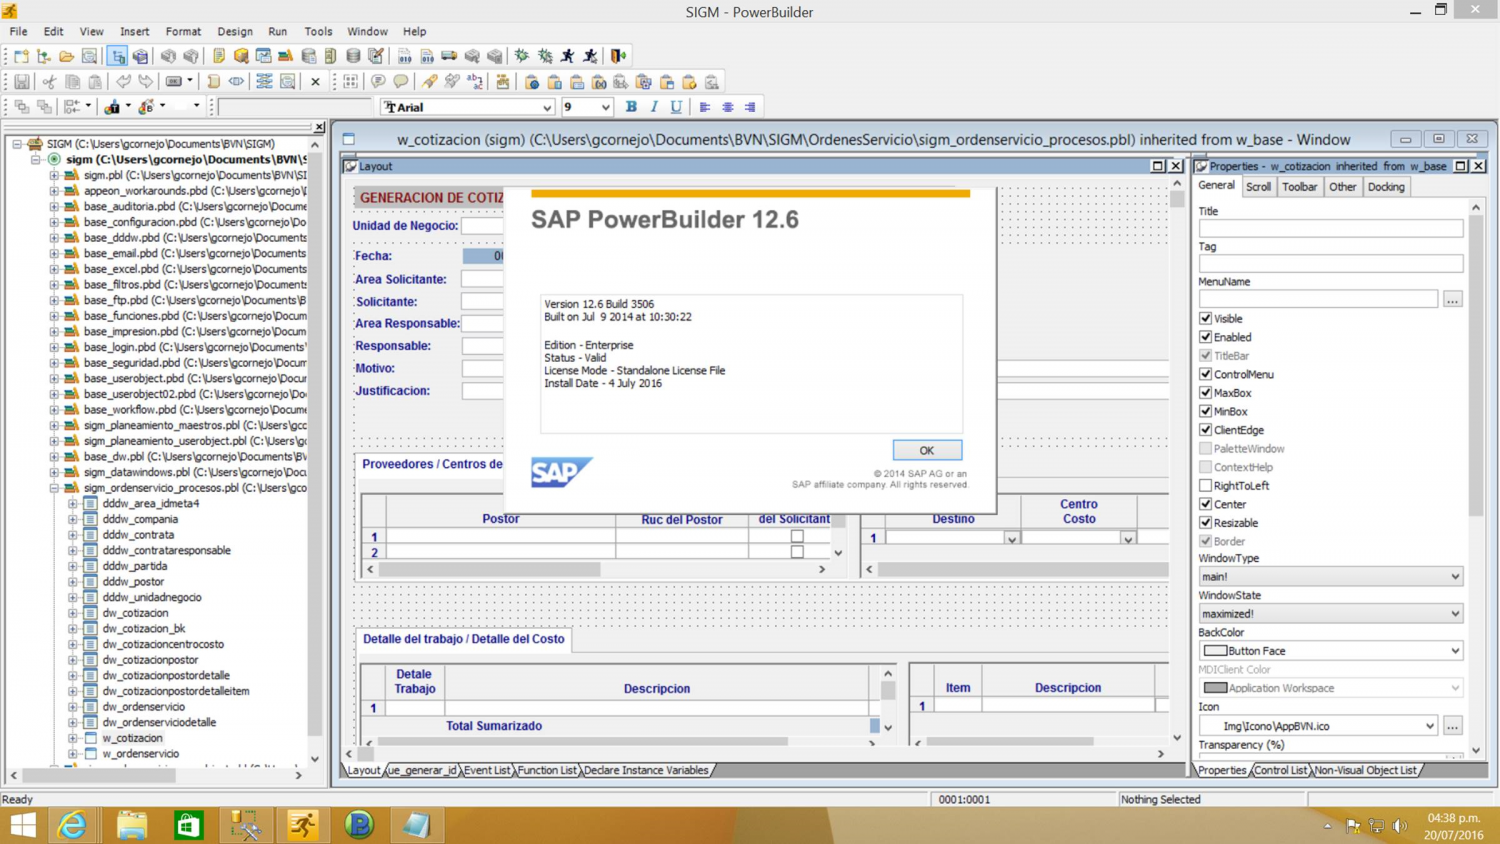Click the Delete X toolbar icon

pyautogui.click(x=315, y=82)
